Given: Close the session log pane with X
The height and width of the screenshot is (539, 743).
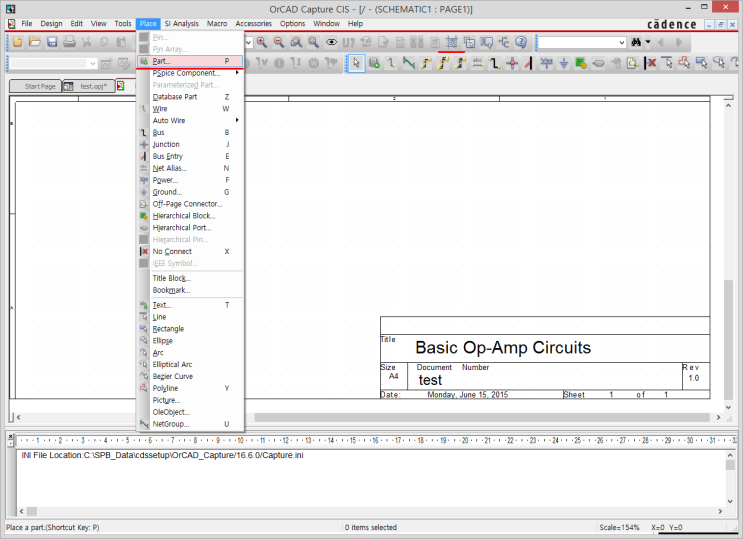Looking at the screenshot, I should pos(10,436).
